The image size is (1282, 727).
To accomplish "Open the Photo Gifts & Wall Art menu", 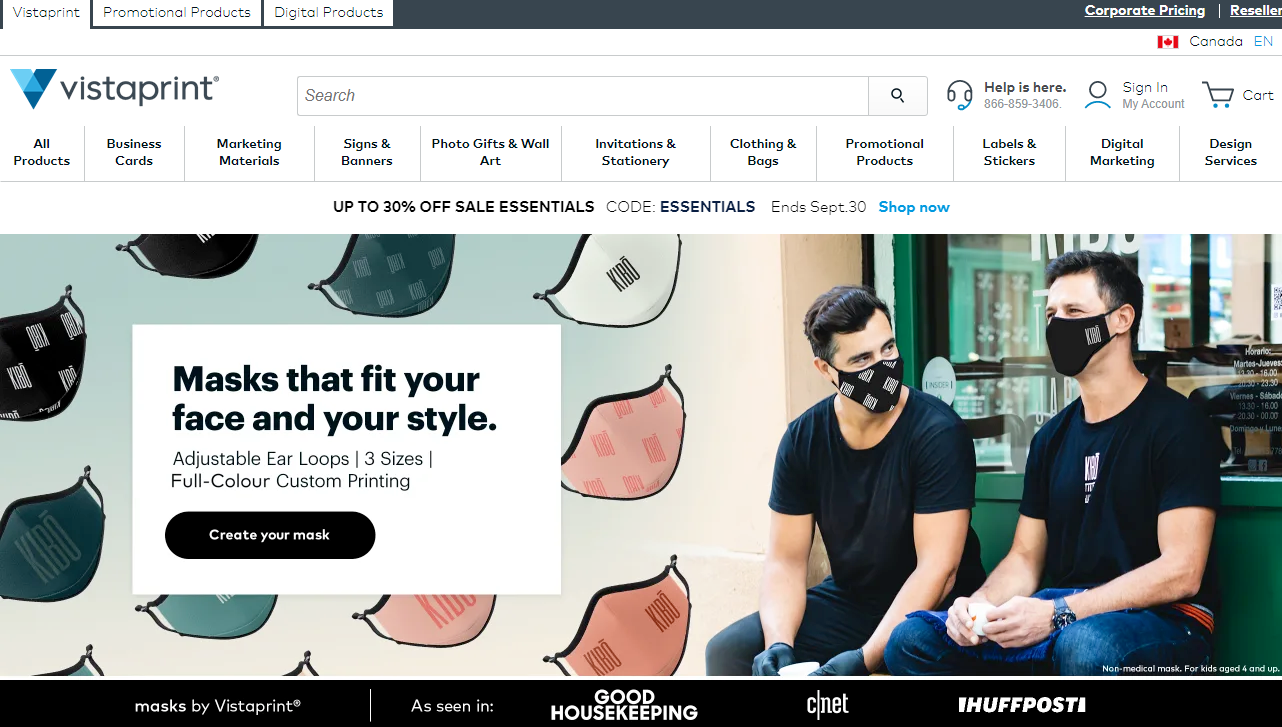I will 490,152.
